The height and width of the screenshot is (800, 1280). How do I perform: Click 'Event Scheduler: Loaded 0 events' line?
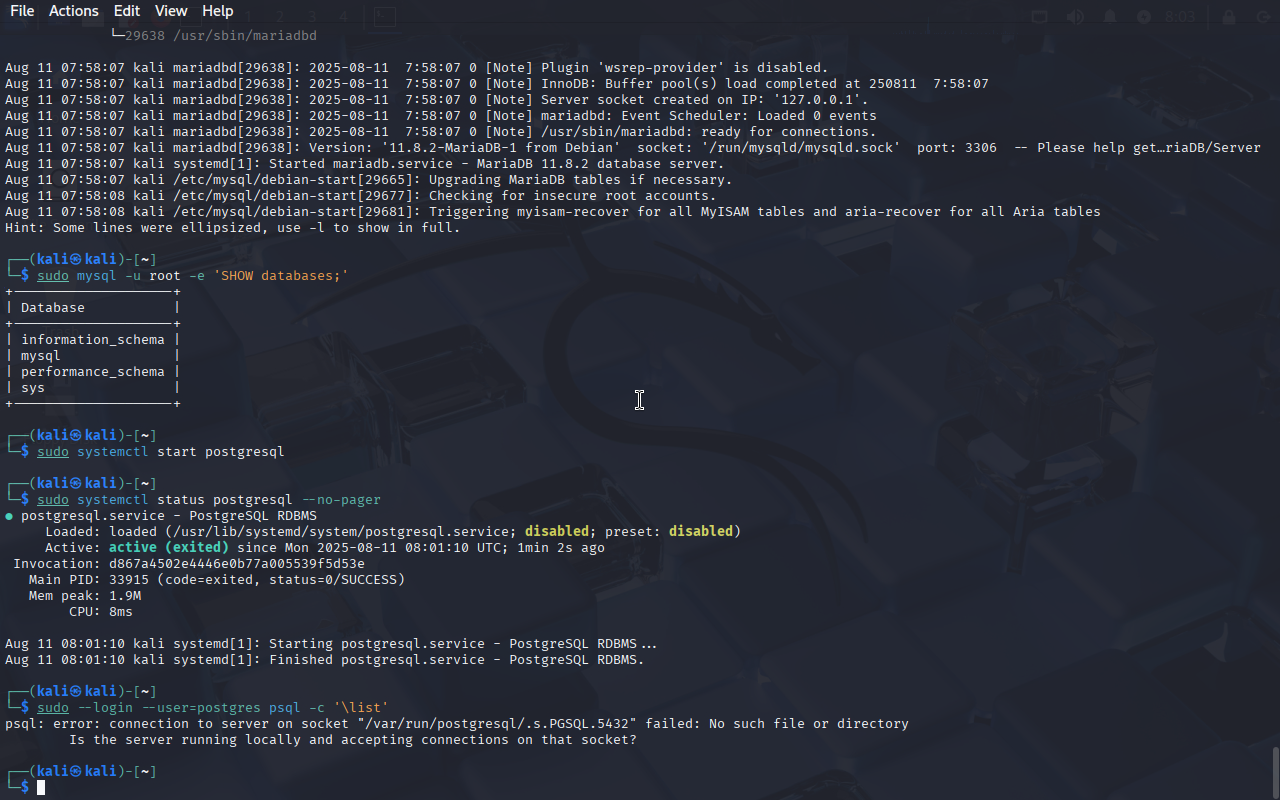[x=441, y=116]
